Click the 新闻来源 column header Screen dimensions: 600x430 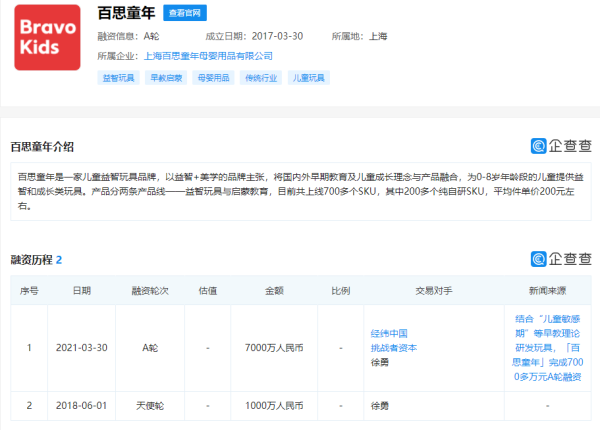tap(548, 291)
